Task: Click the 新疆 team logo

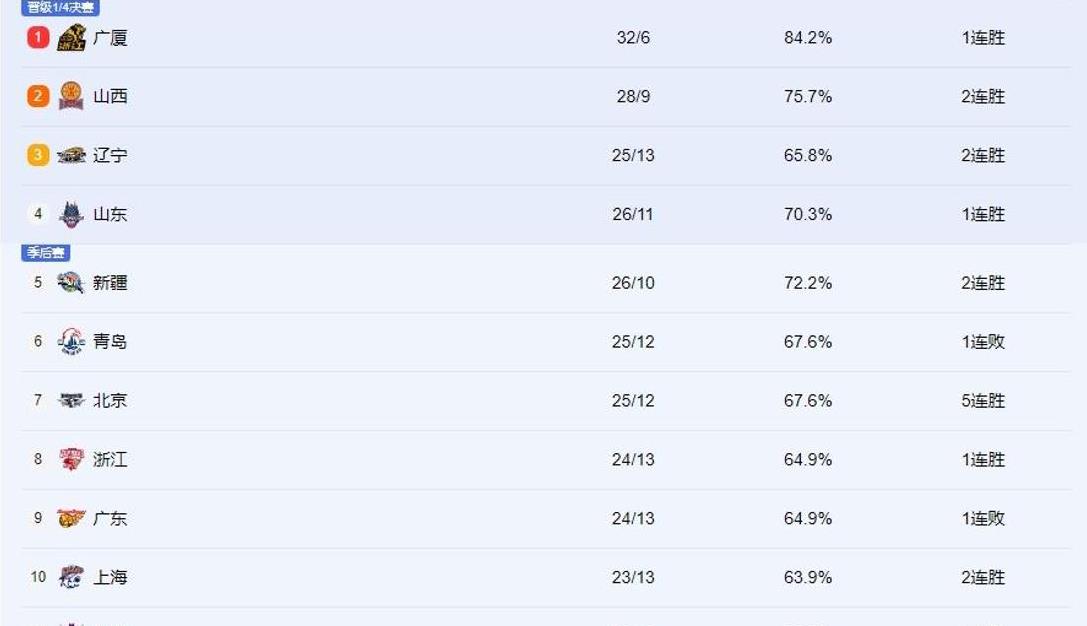Action: 71,283
